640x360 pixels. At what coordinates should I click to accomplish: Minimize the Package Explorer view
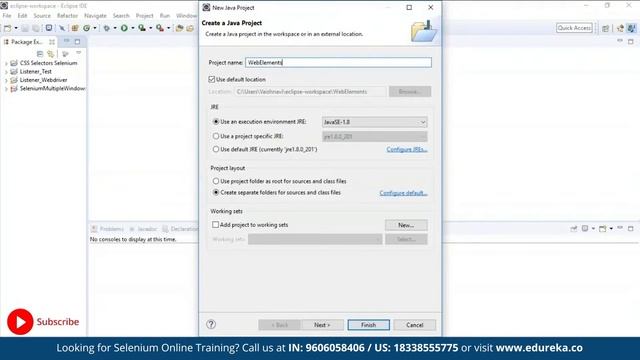67,41
